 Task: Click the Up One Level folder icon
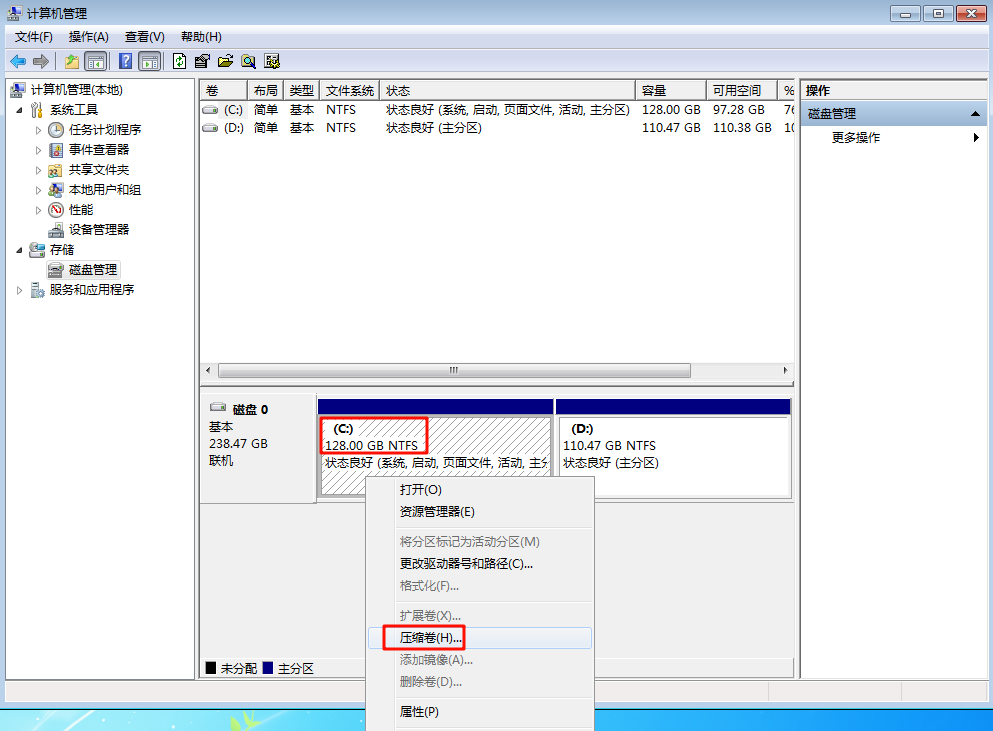tap(71, 61)
